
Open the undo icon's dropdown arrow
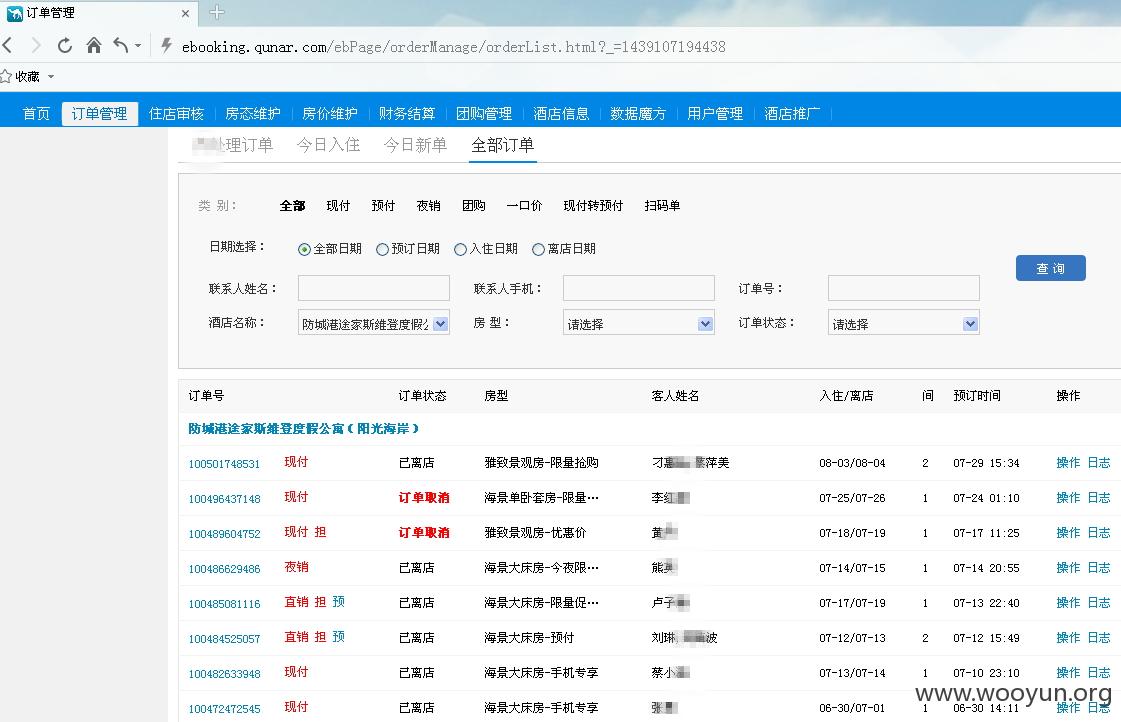point(138,46)
